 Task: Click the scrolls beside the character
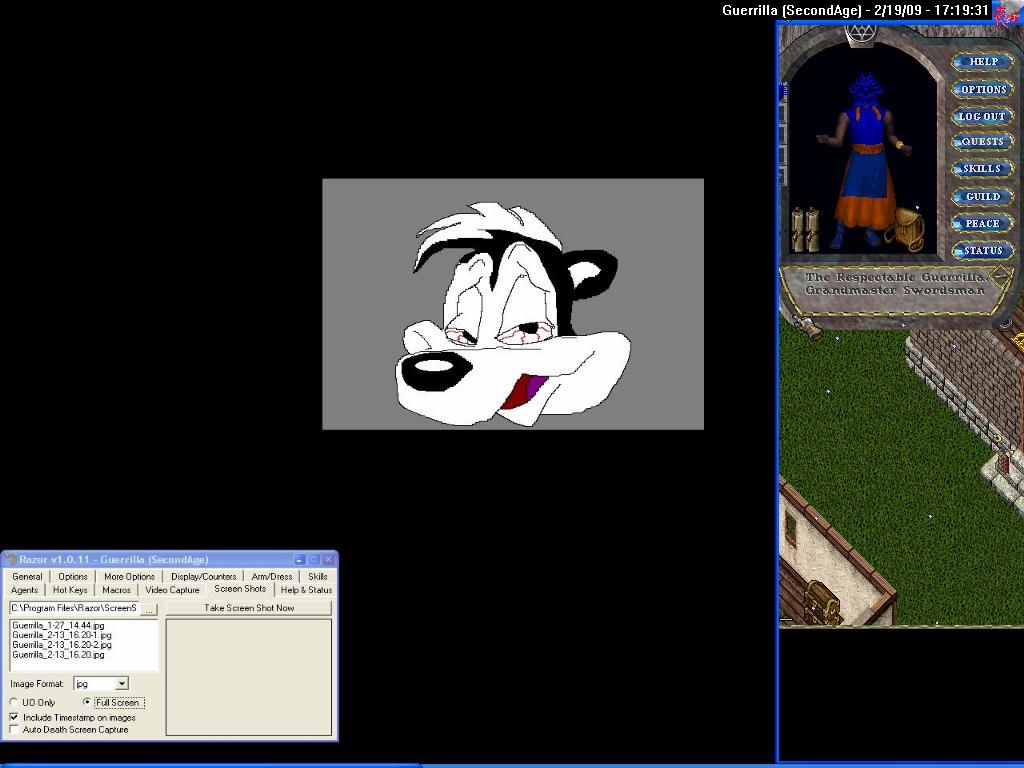point(805,229)
